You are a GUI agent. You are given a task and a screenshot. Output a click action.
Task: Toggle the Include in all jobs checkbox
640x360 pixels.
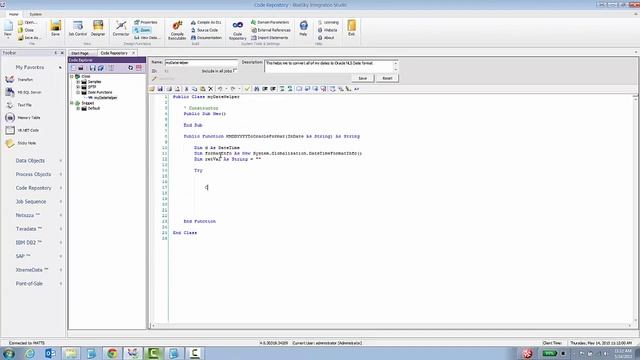[235, 71]
